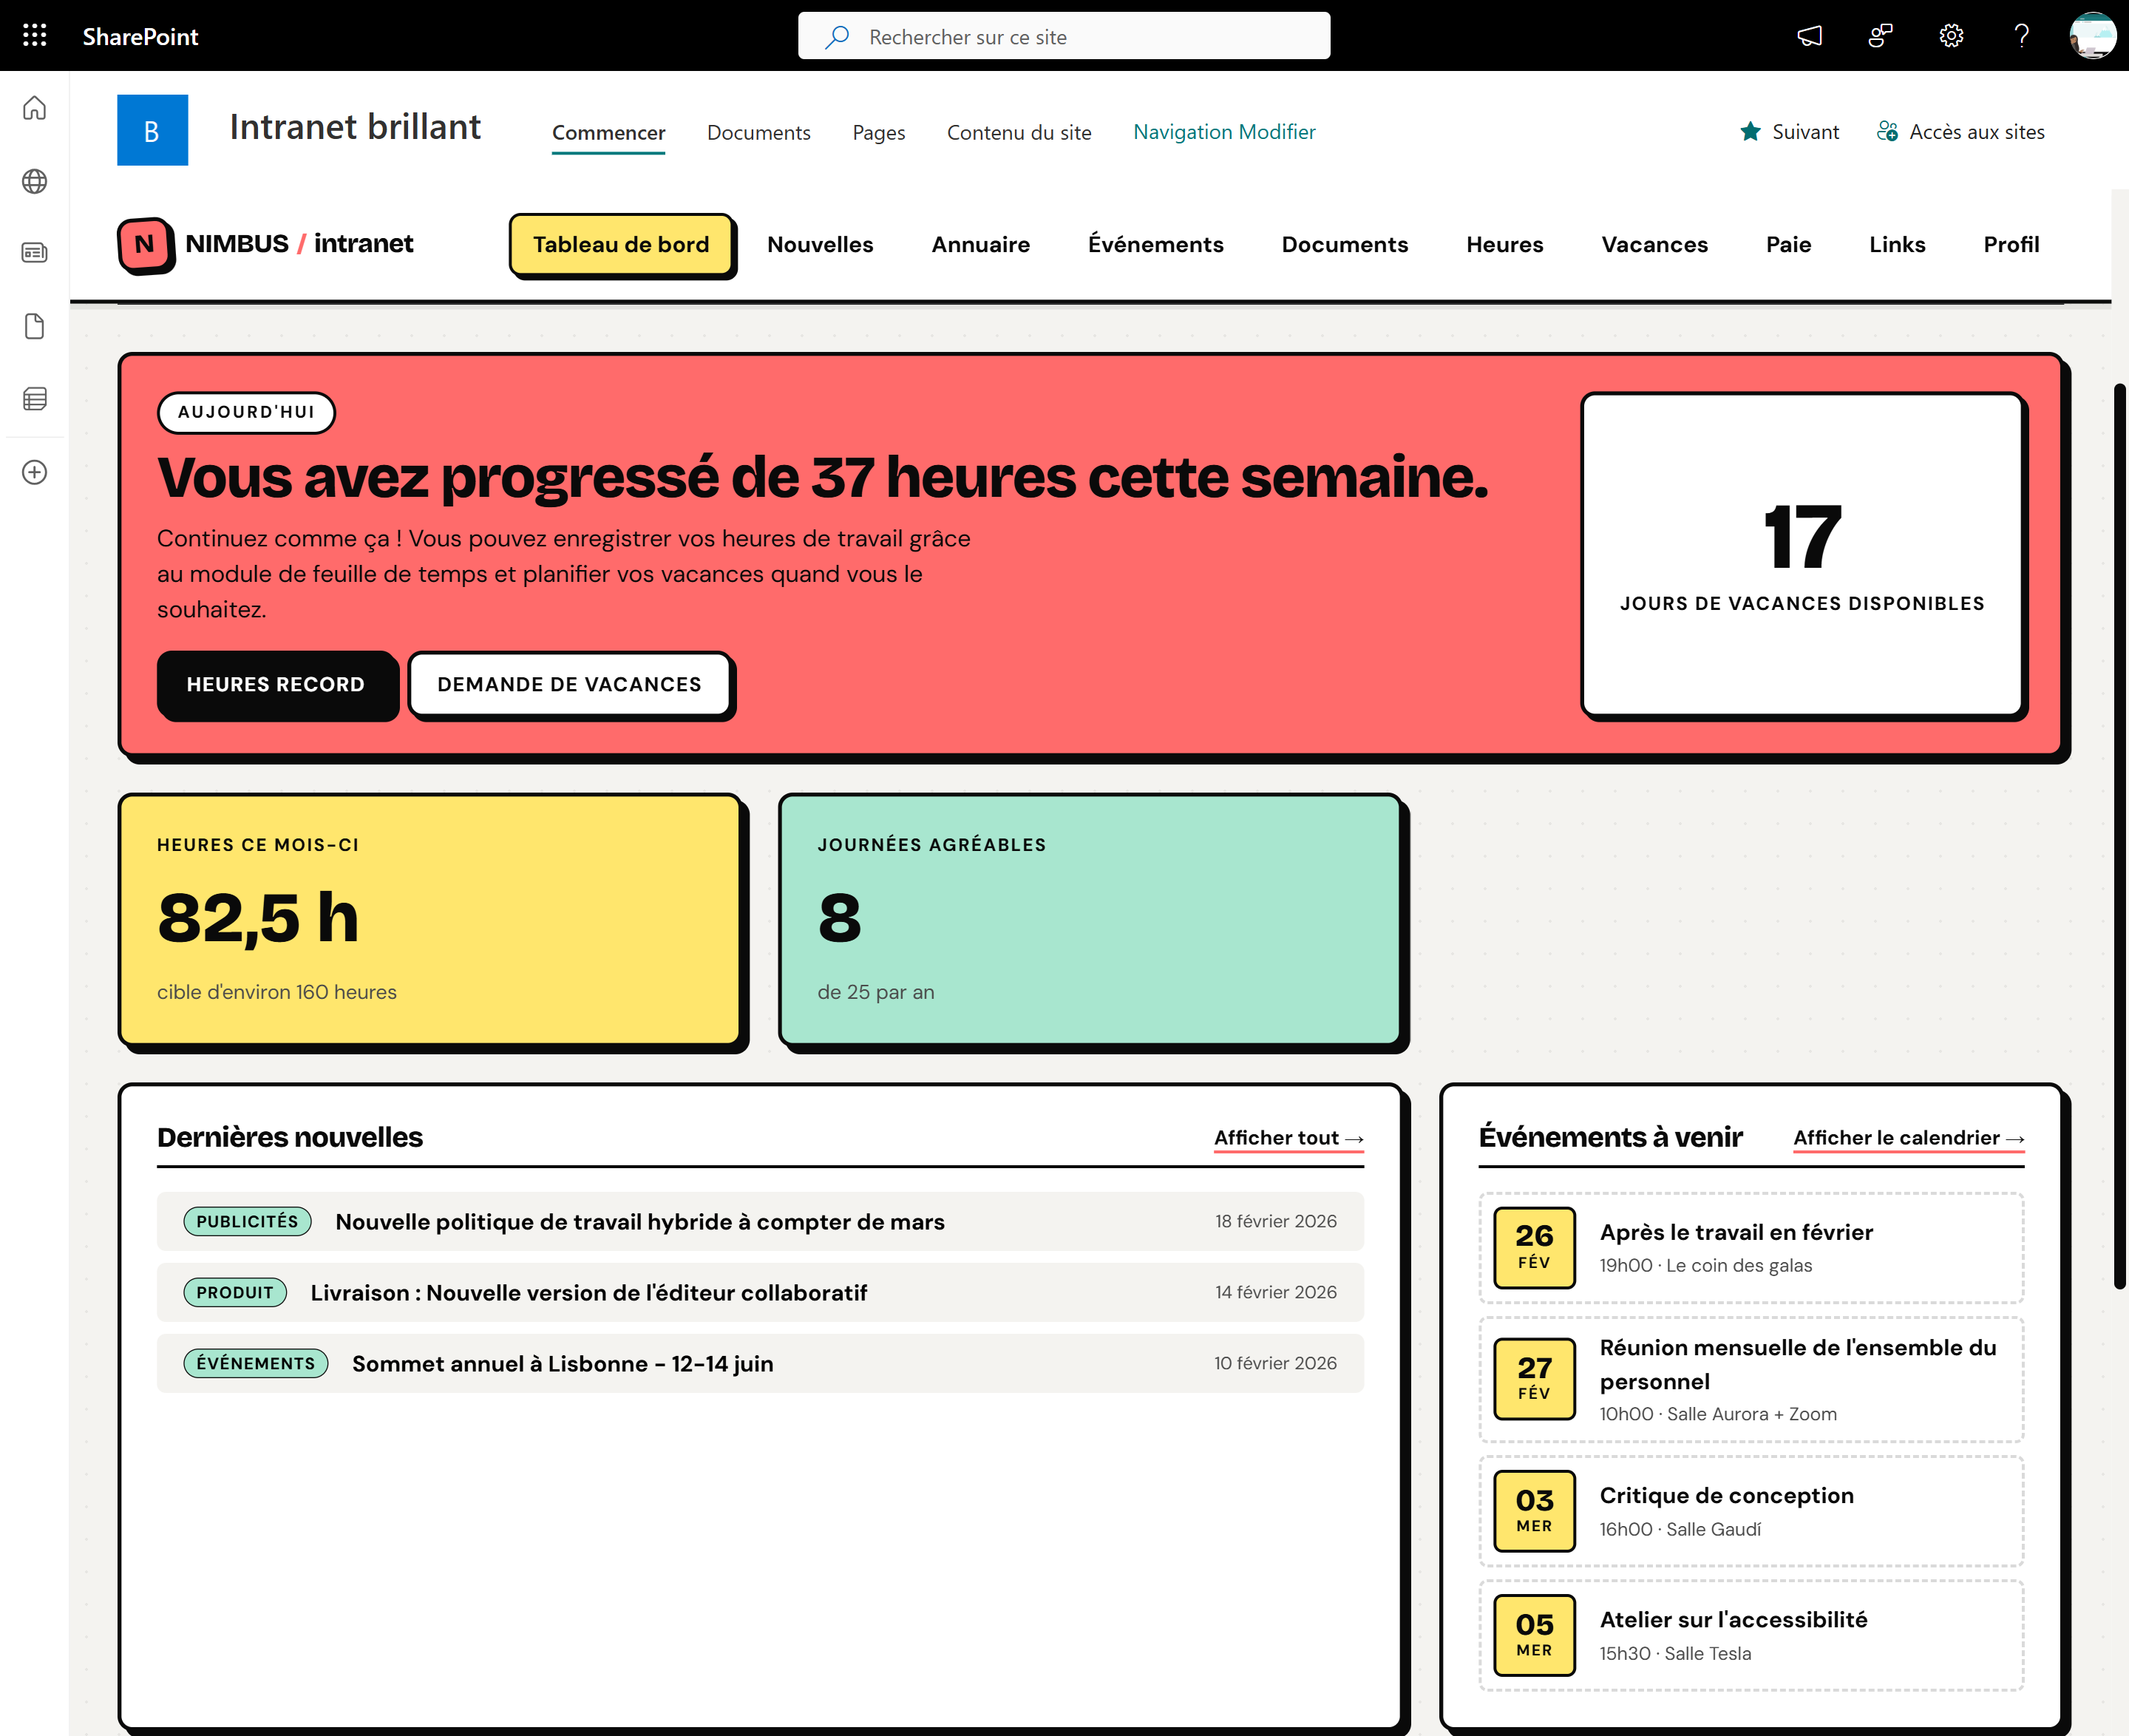Open Contenu du site

1019,133
